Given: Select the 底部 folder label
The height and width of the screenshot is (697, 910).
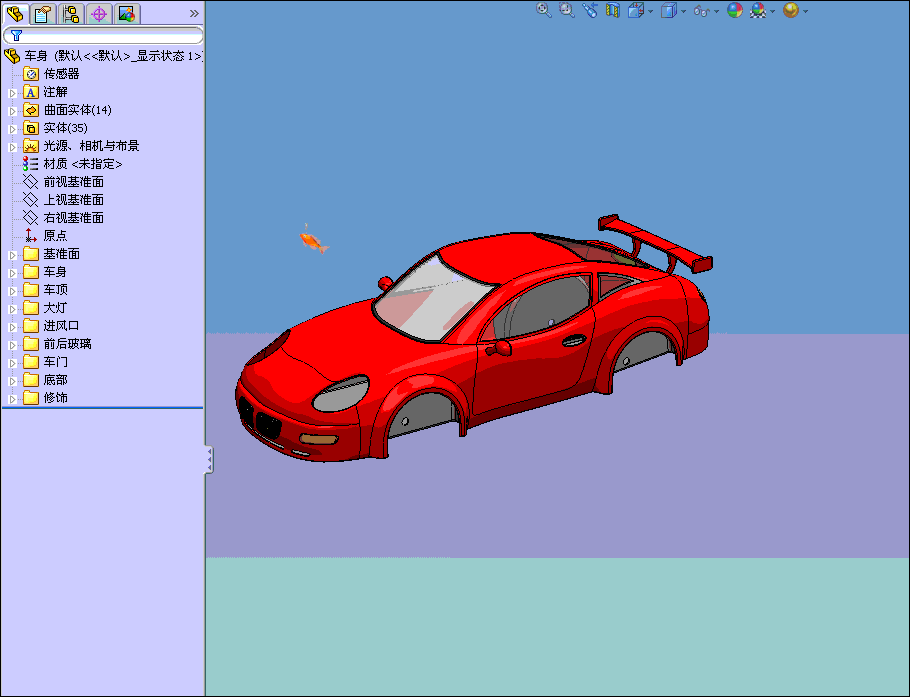Looking at the screenshot, I should click(x=55, y=380).
